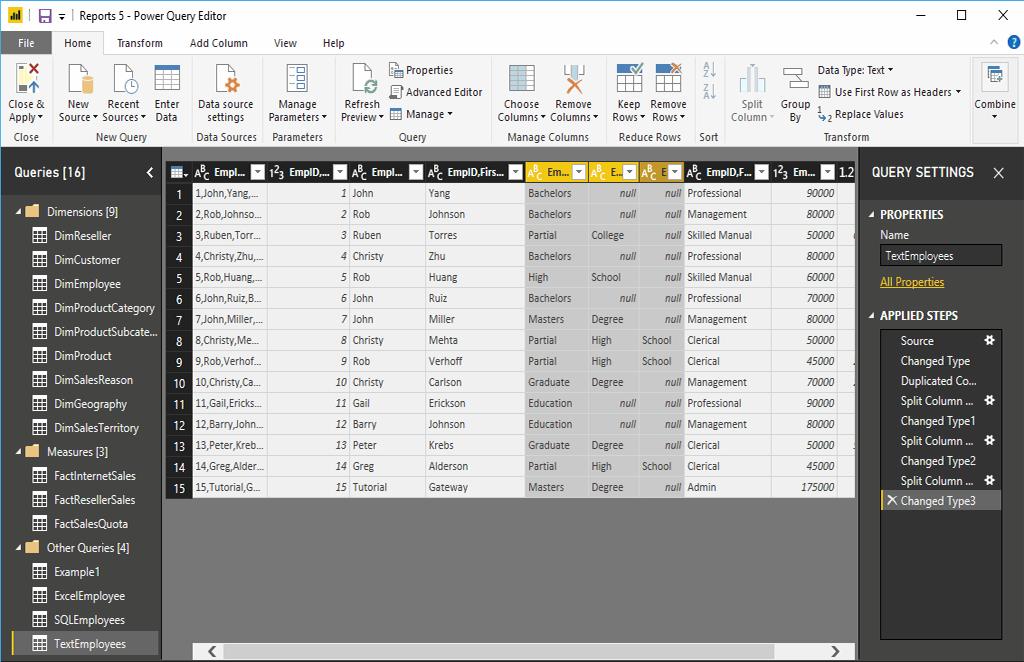
Task: Sort the column in ascending order
Action: 709,70
